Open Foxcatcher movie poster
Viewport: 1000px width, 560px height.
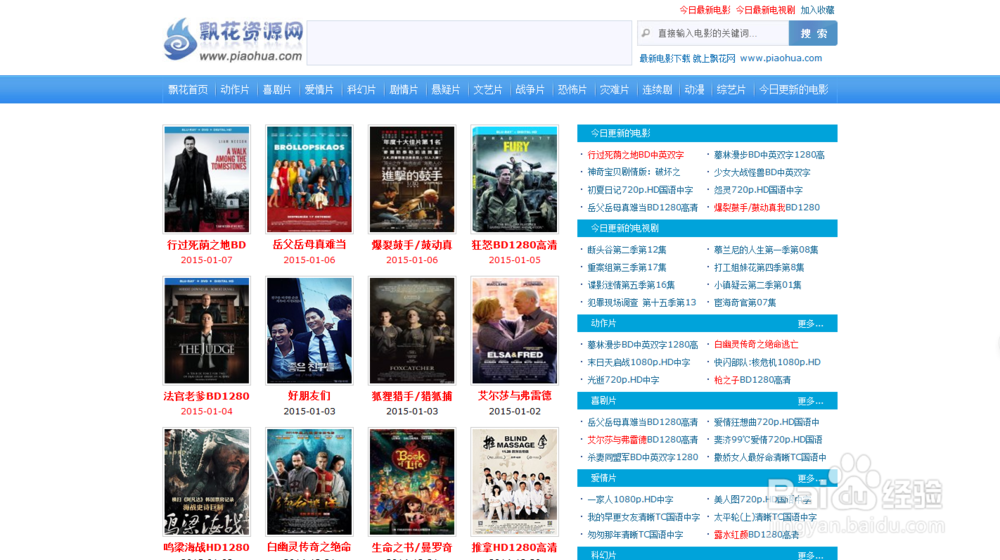coord(412,330)
